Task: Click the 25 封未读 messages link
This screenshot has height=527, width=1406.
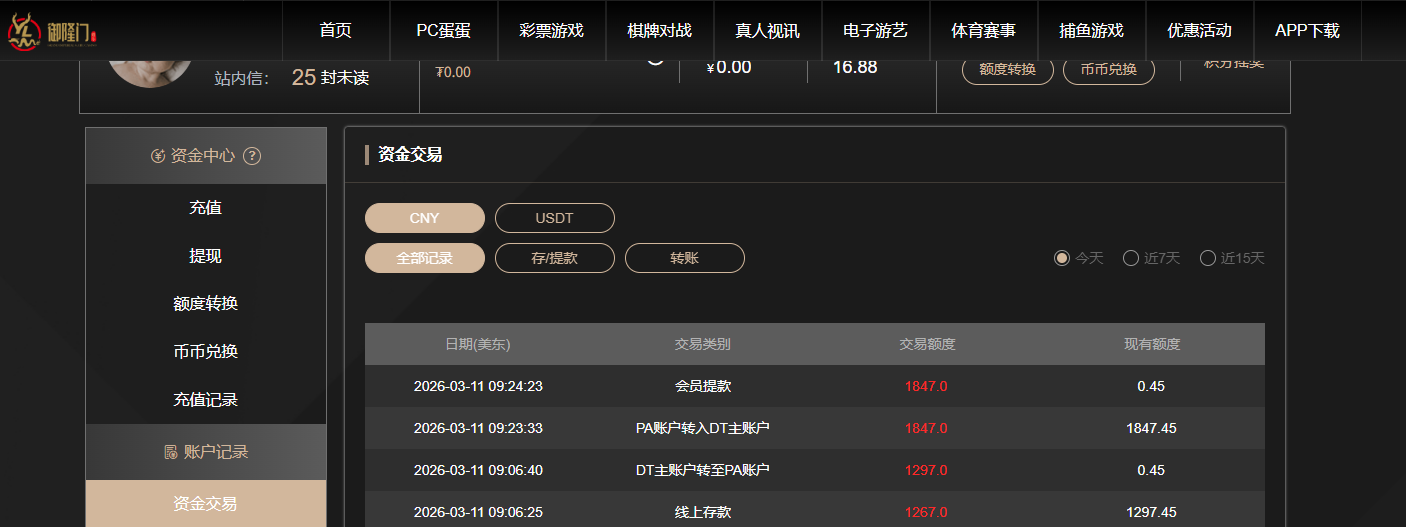Action: (x=330, y=77)
